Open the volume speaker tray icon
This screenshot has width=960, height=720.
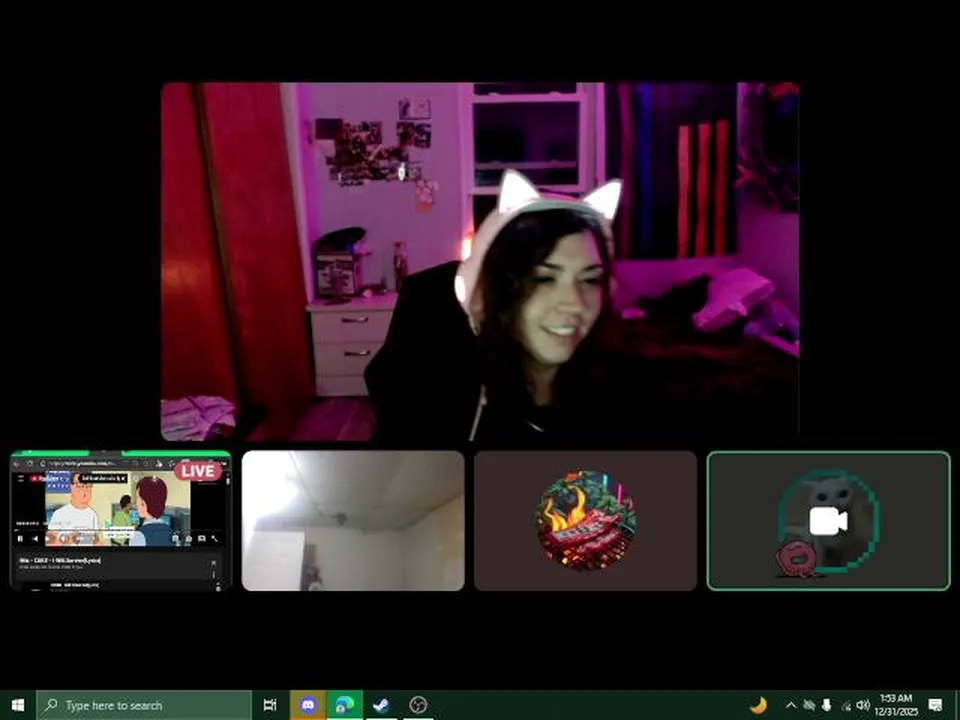pos(863,705)
